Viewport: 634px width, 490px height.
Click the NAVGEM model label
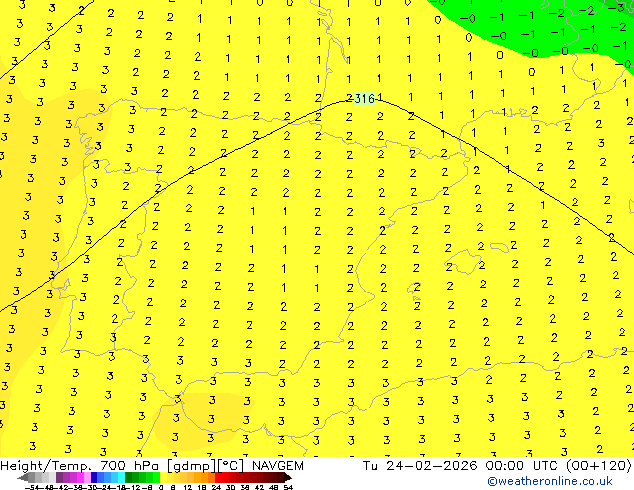(x=278, y=466)
